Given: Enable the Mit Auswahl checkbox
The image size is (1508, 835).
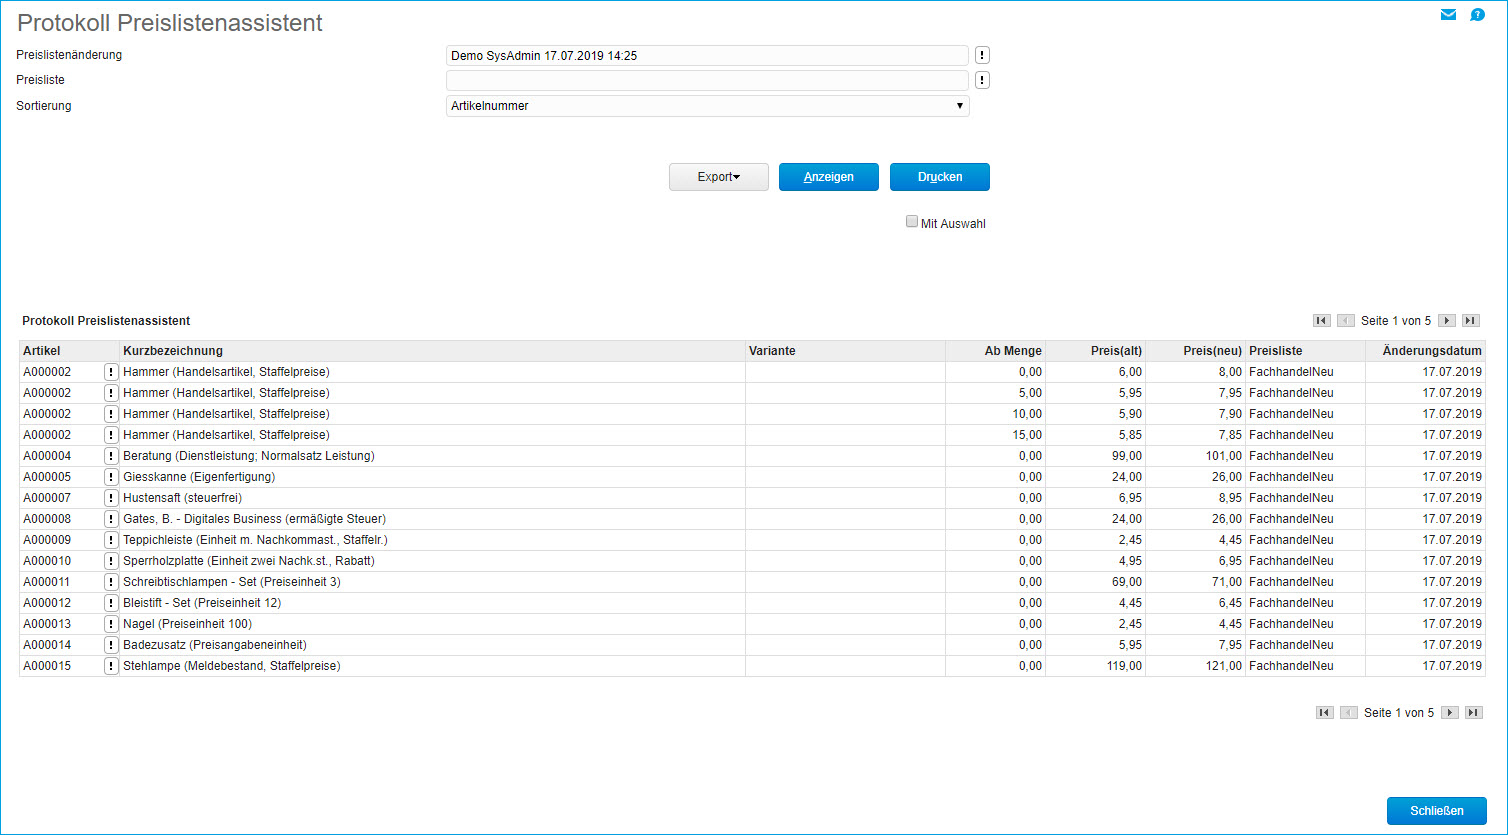Looking at the screenshot, I should (912, 222).
